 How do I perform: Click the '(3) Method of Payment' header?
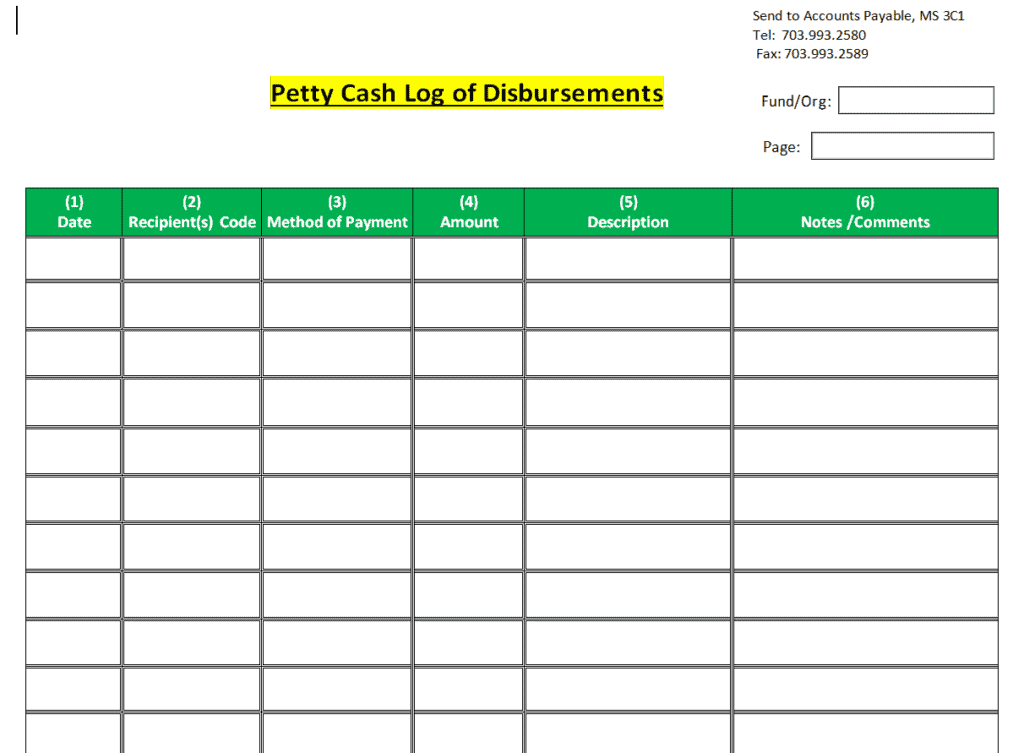tap(337, 212)
